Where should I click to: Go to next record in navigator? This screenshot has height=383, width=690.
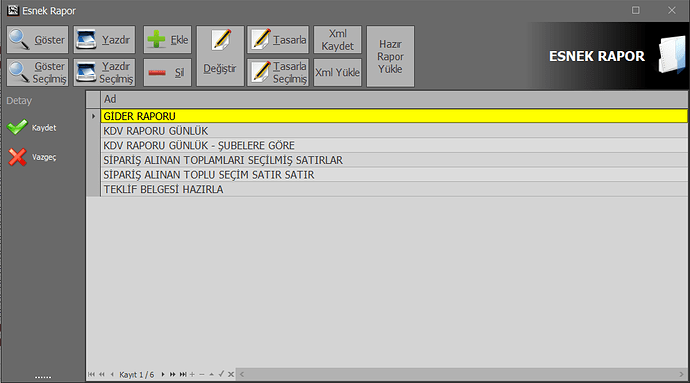(163, 375)
